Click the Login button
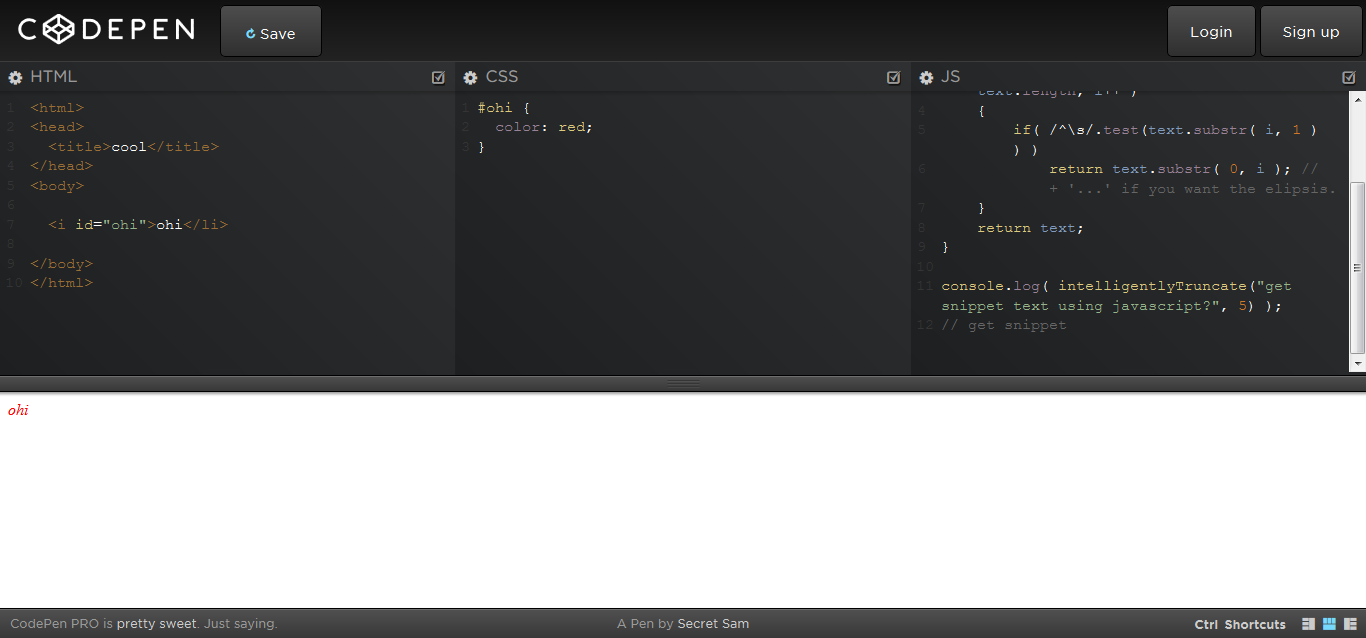The height and width of the screenshot is (638, 1366). (1211, 31)
